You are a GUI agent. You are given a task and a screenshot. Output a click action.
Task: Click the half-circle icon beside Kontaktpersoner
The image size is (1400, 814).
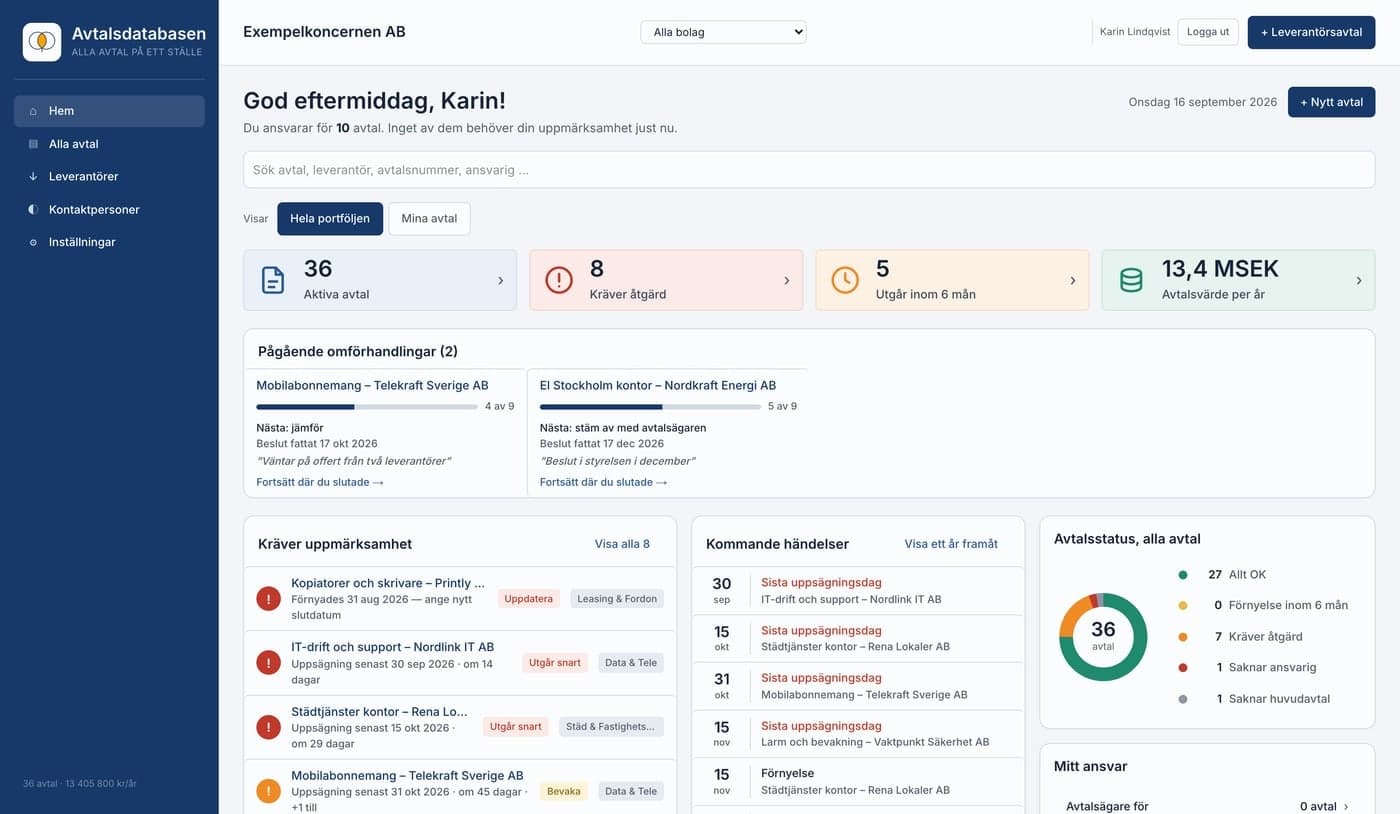[33, 210]
